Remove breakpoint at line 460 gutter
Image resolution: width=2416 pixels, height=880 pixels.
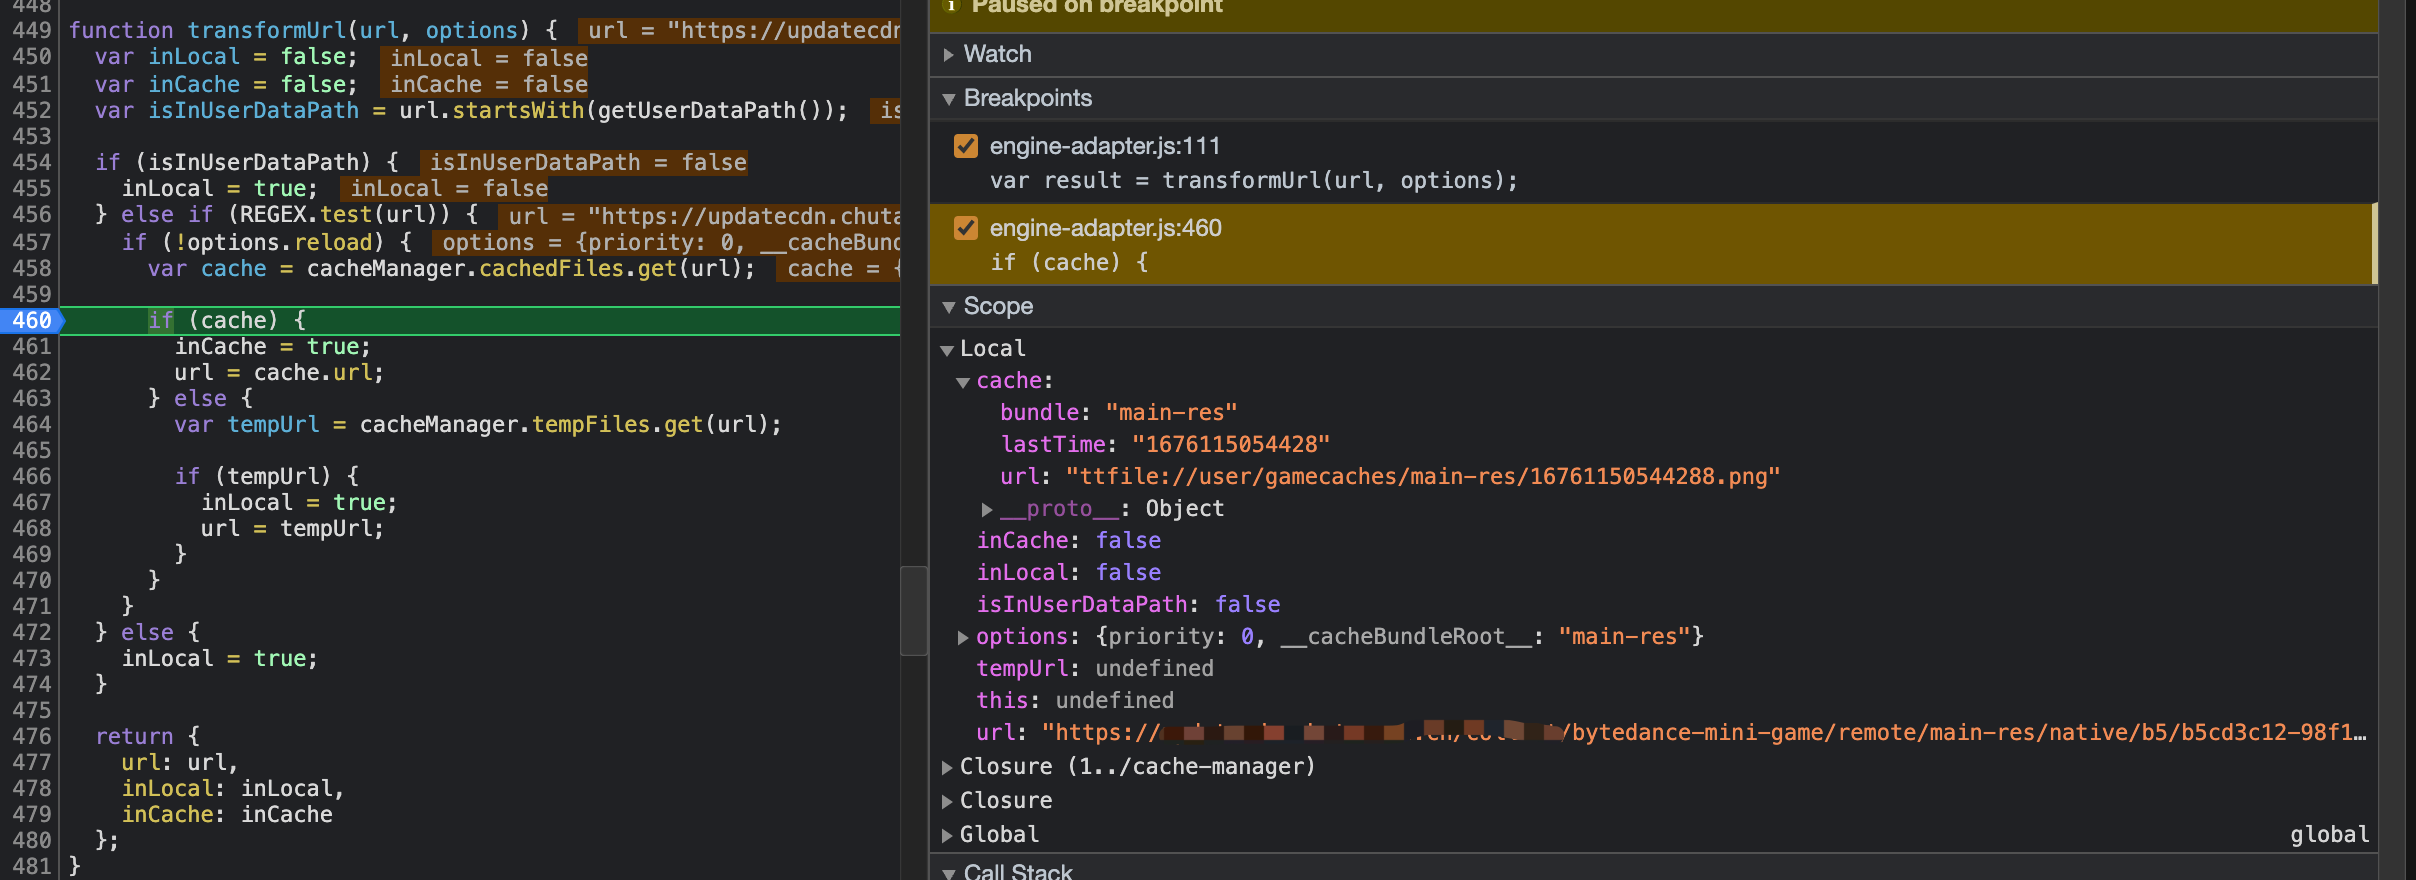(x=32, y=320)
